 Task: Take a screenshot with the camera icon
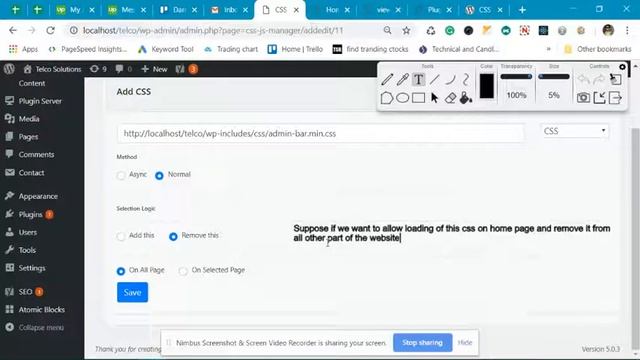(583, 98)
